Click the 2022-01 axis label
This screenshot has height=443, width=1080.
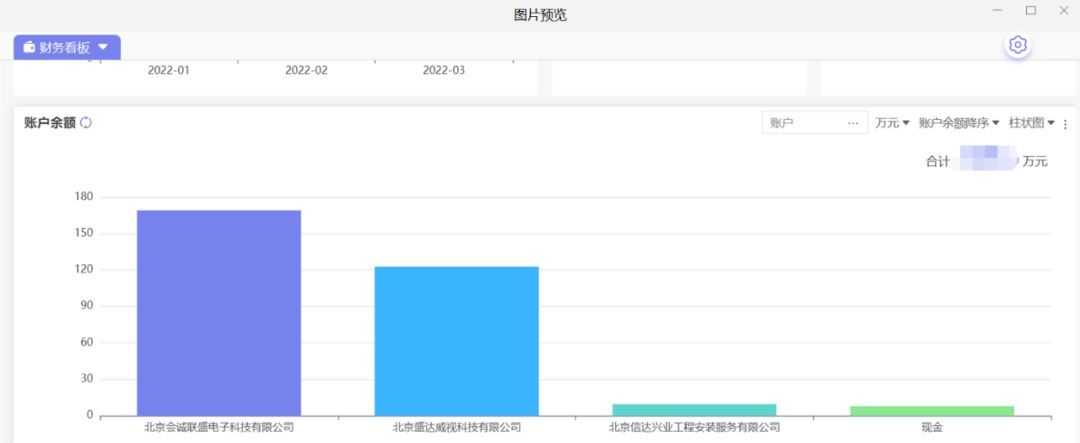[x=168, y=70]
